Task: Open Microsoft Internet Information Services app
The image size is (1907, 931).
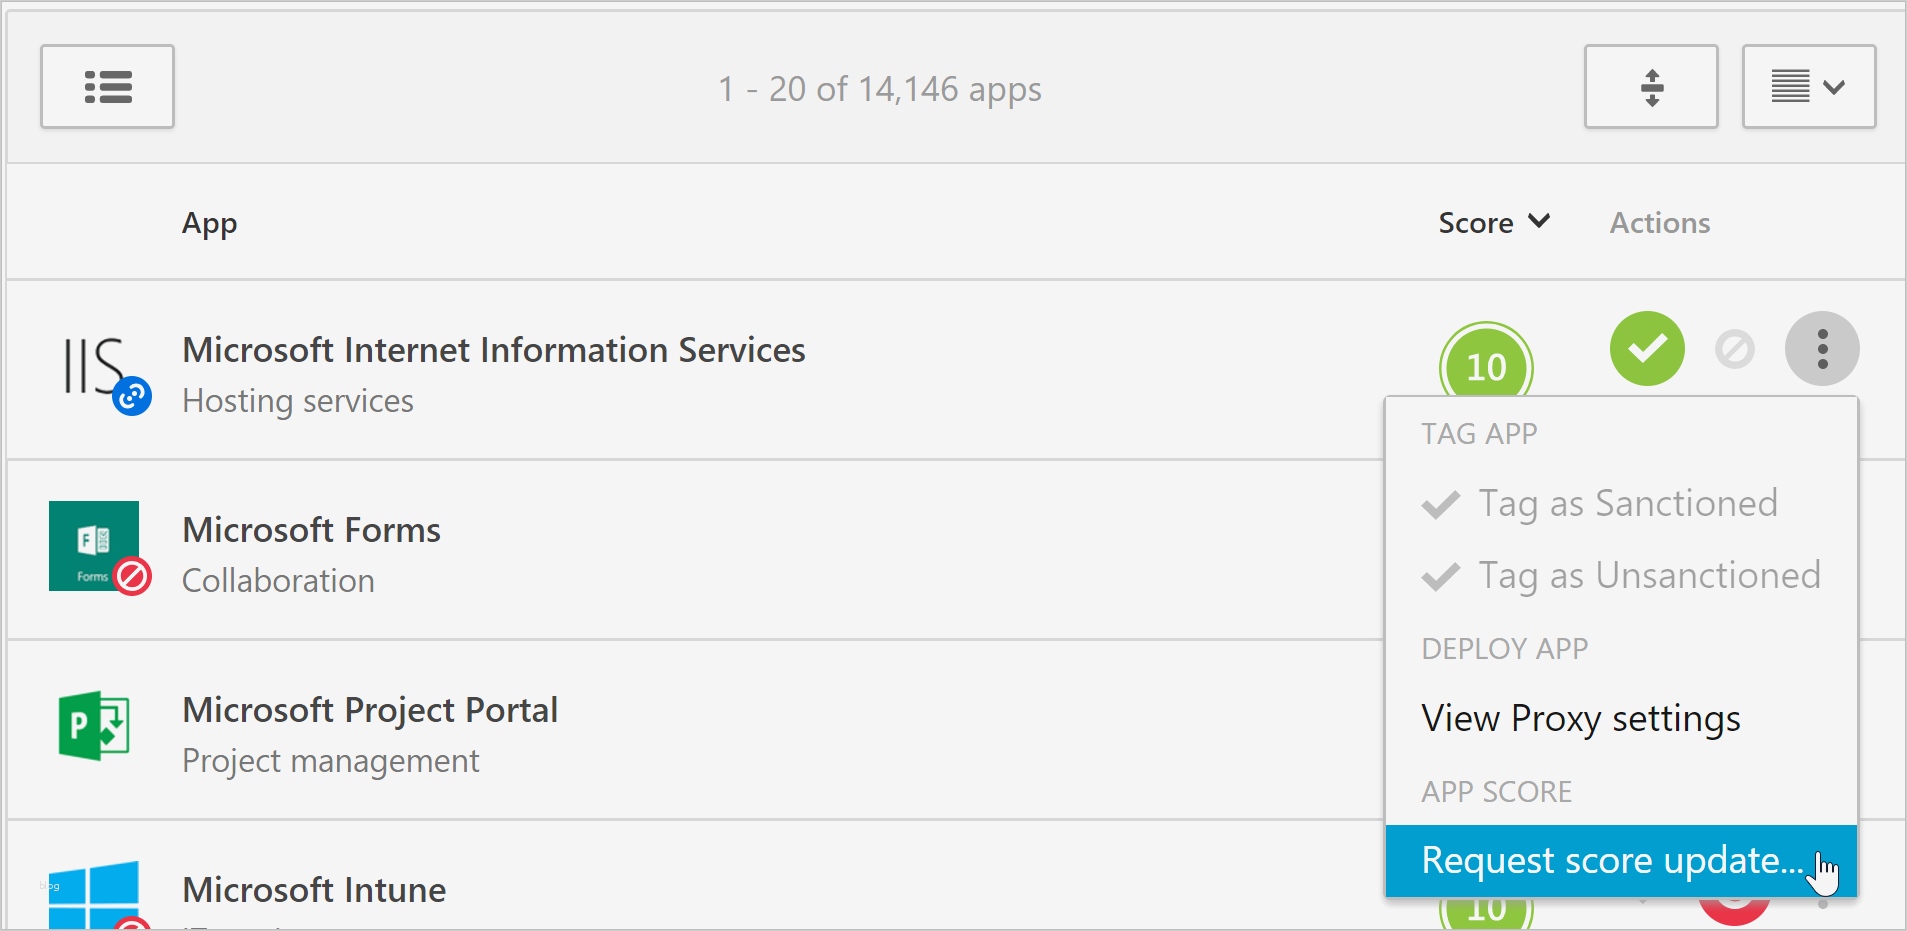Action: pos(493,350)
